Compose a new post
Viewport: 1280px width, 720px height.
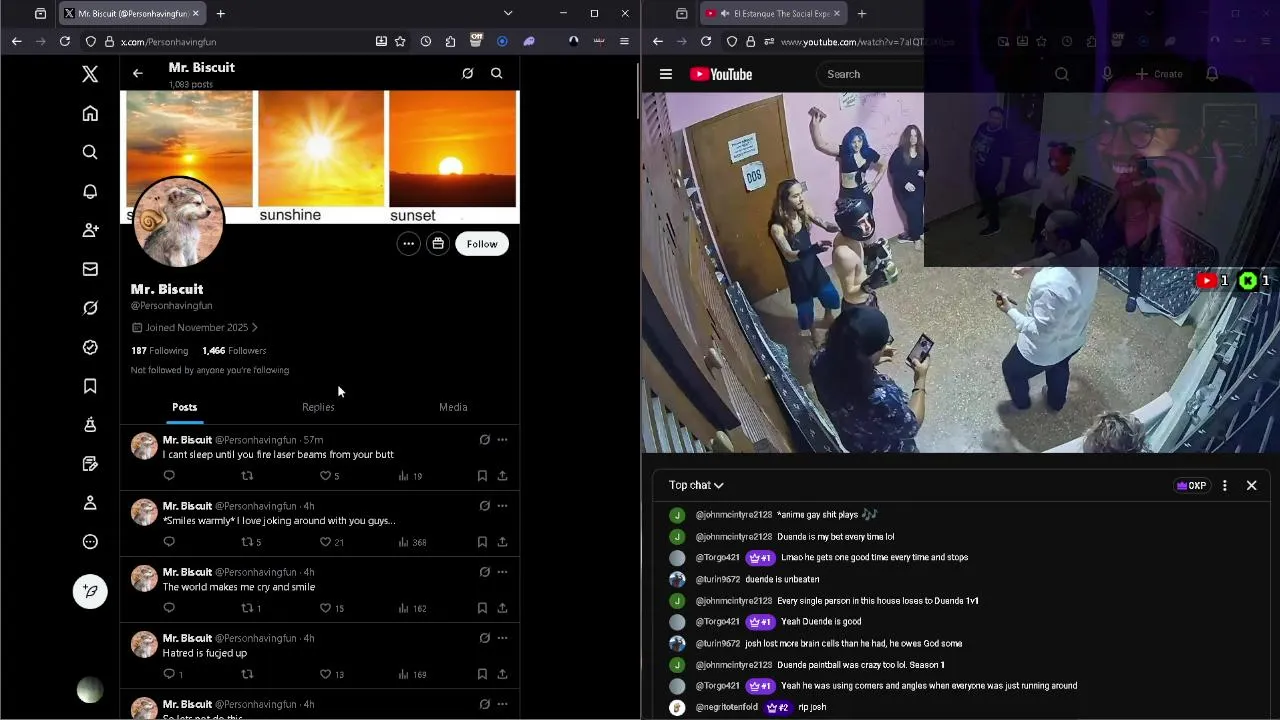pyautogui.click(x=90, y=591)
